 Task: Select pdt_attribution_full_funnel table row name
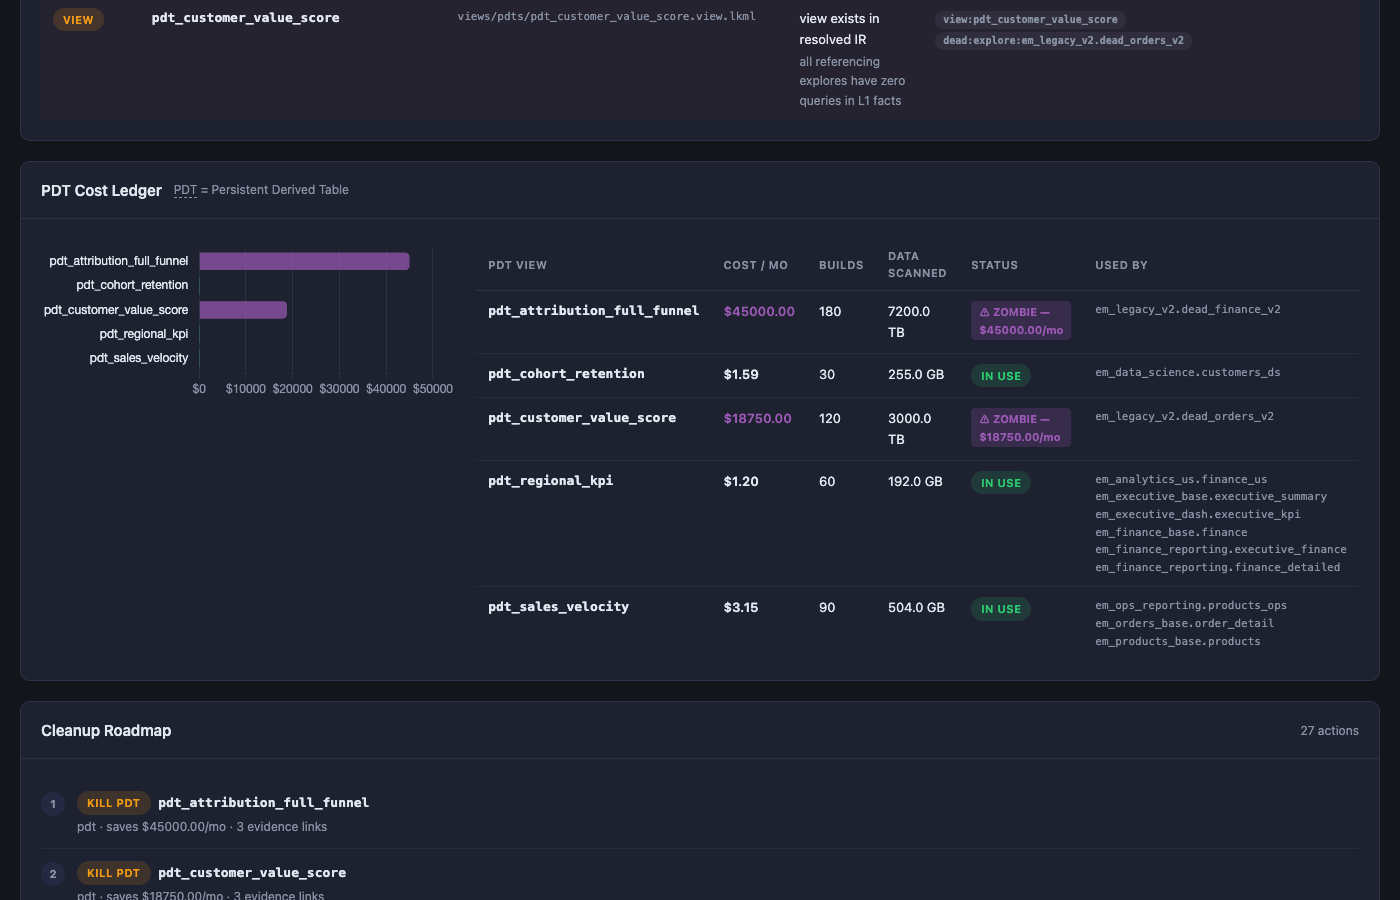593,311
